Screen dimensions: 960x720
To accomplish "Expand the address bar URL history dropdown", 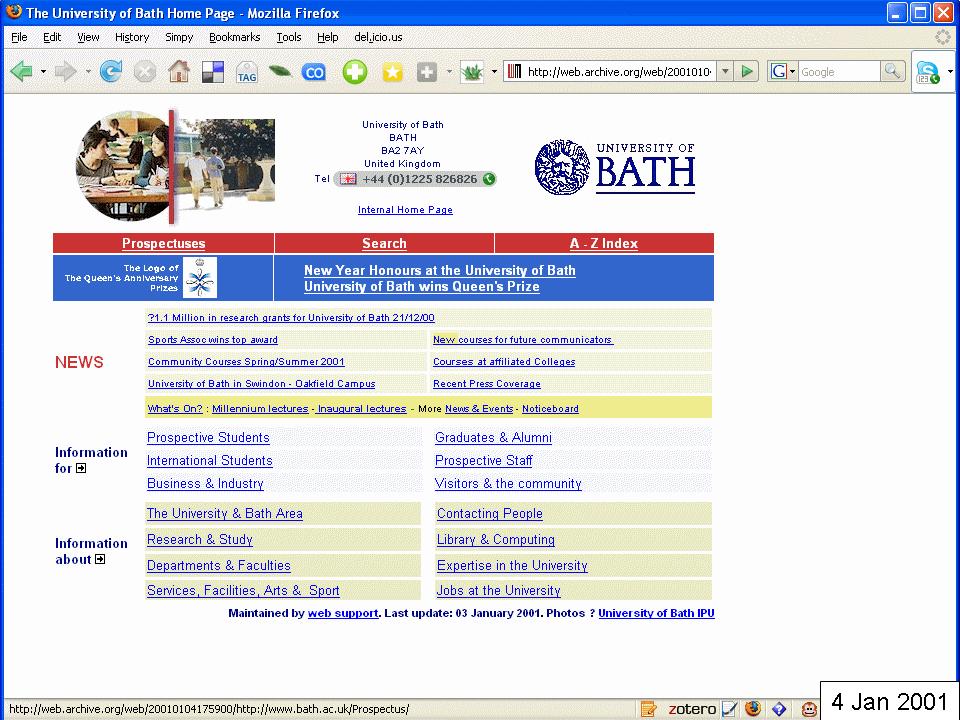I will (x=725, y=72).
